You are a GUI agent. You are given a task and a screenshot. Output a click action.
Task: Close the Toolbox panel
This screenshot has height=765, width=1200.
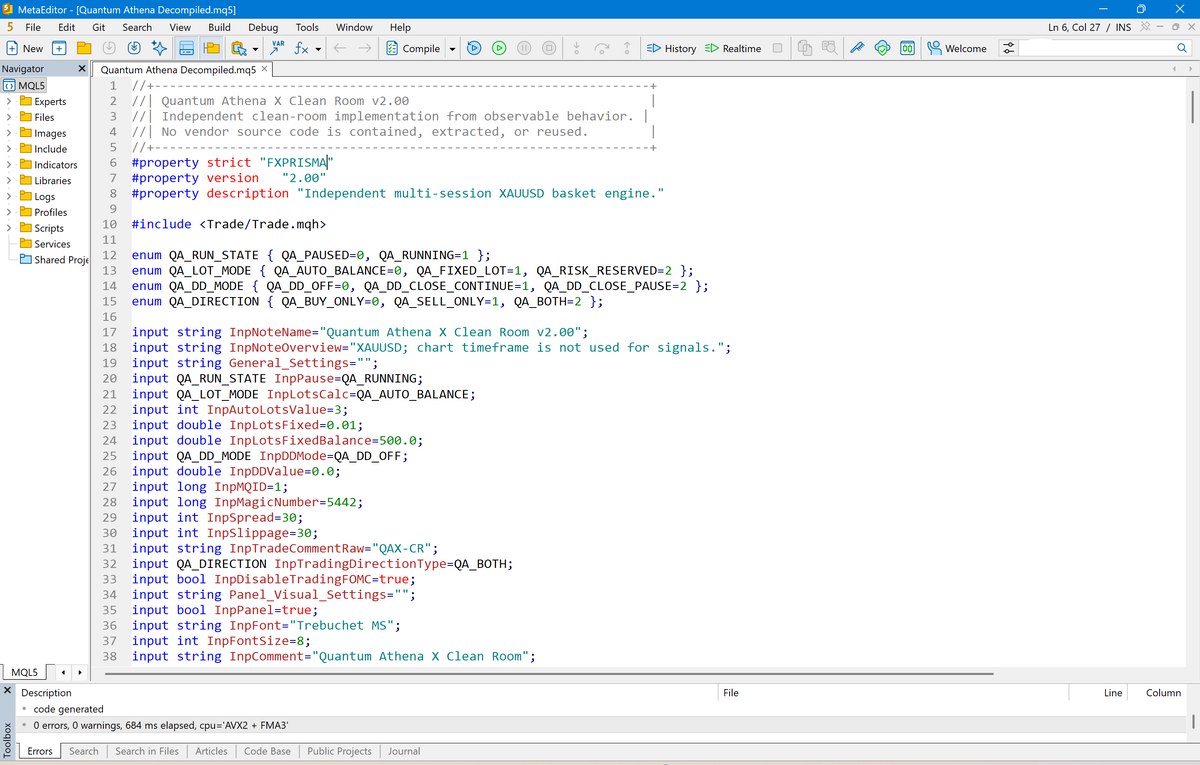pos(7,692)
